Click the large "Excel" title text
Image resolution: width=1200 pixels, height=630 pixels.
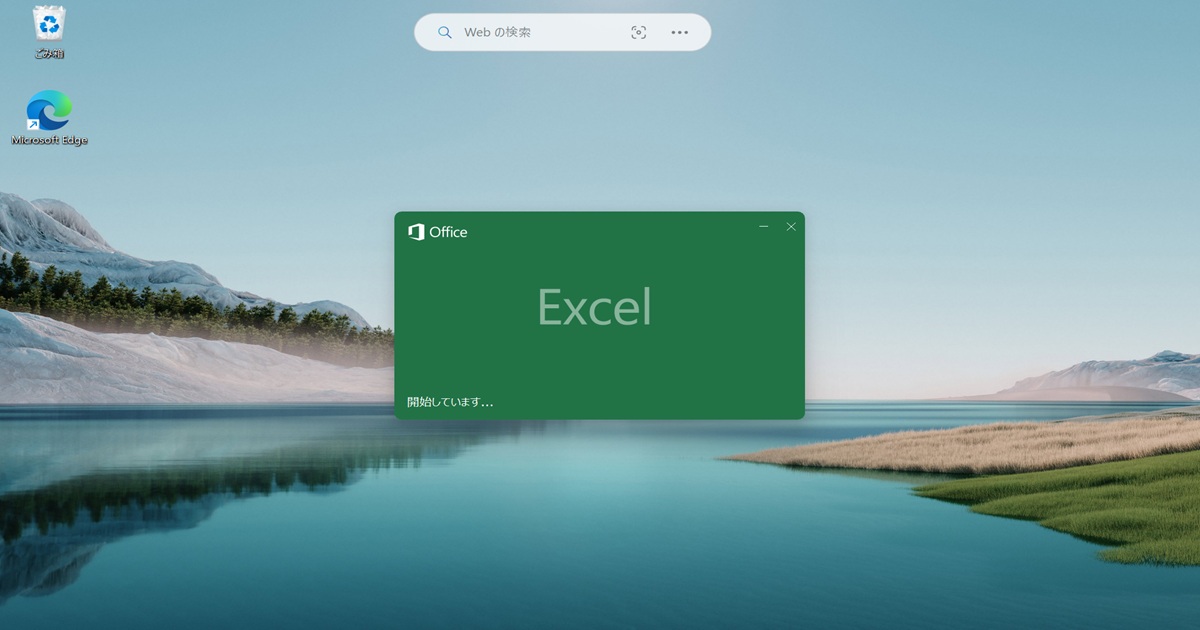click(594, 307)
